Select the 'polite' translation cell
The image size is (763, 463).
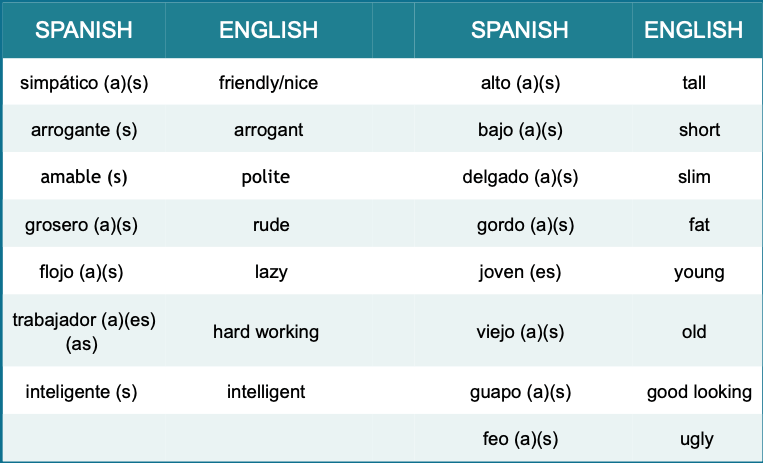pos(265,177)
